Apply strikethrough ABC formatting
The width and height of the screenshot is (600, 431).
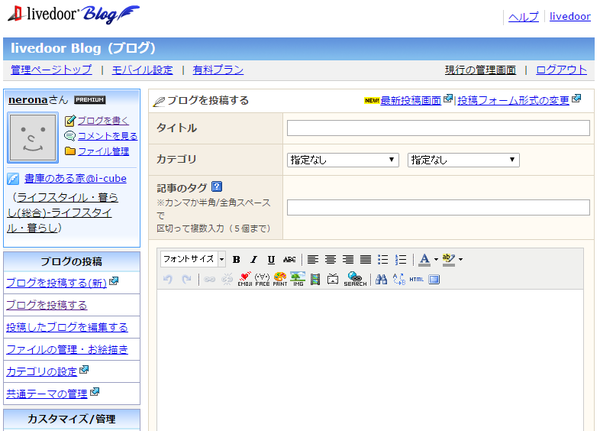pyautogui.click(x=289, y=260)
